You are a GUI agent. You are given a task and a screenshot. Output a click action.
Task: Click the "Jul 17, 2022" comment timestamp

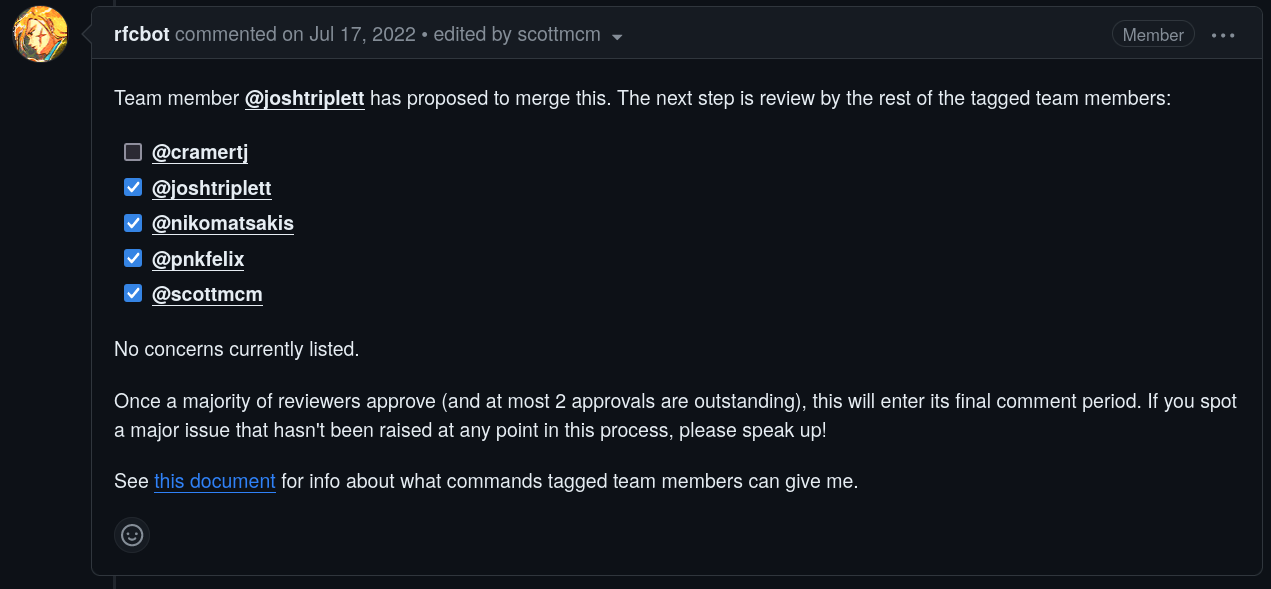[x=362, y=34]
